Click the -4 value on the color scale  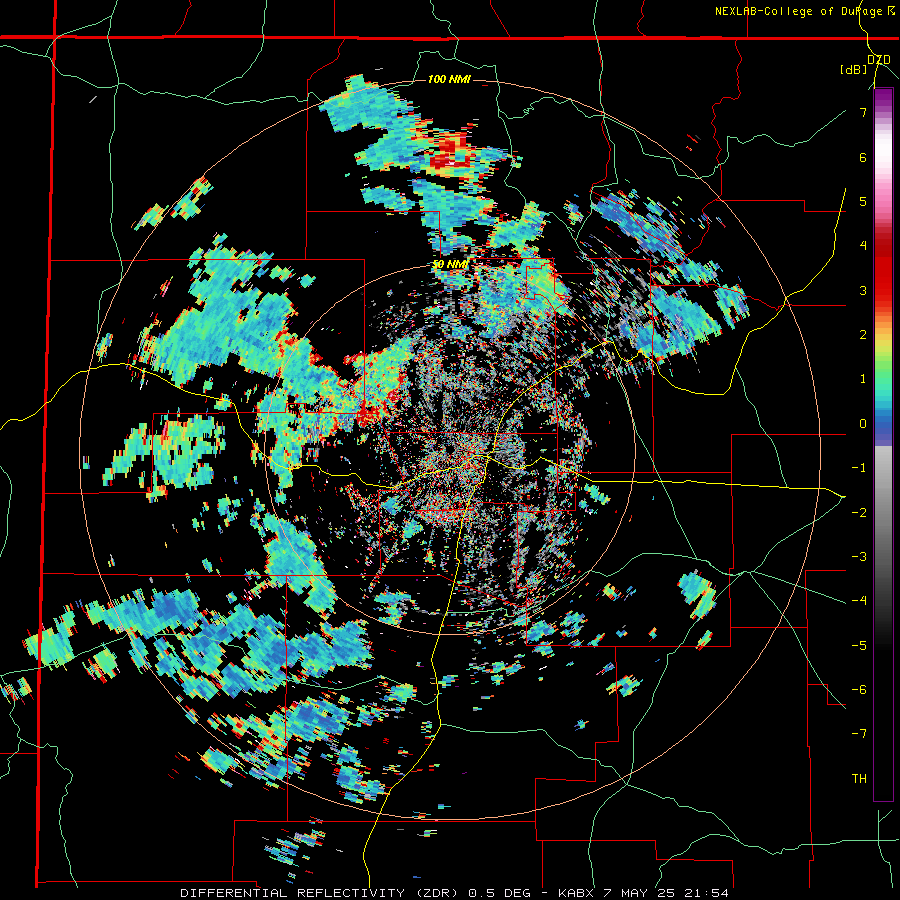859,600
